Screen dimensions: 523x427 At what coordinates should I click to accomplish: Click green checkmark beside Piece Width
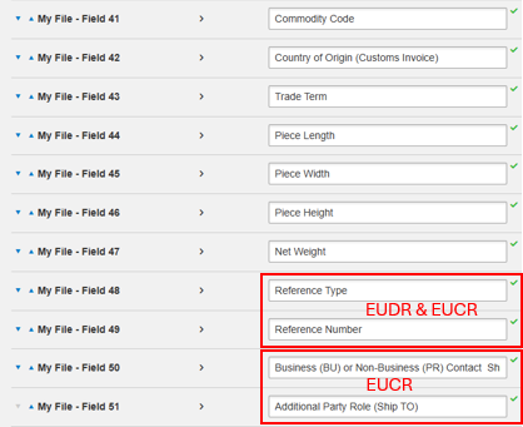pos(514,166)
